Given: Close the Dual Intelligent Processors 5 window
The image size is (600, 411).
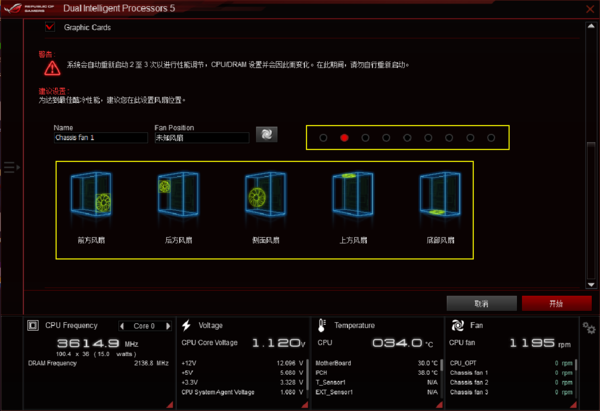Looking at the screenshot, I should point(590,9).
